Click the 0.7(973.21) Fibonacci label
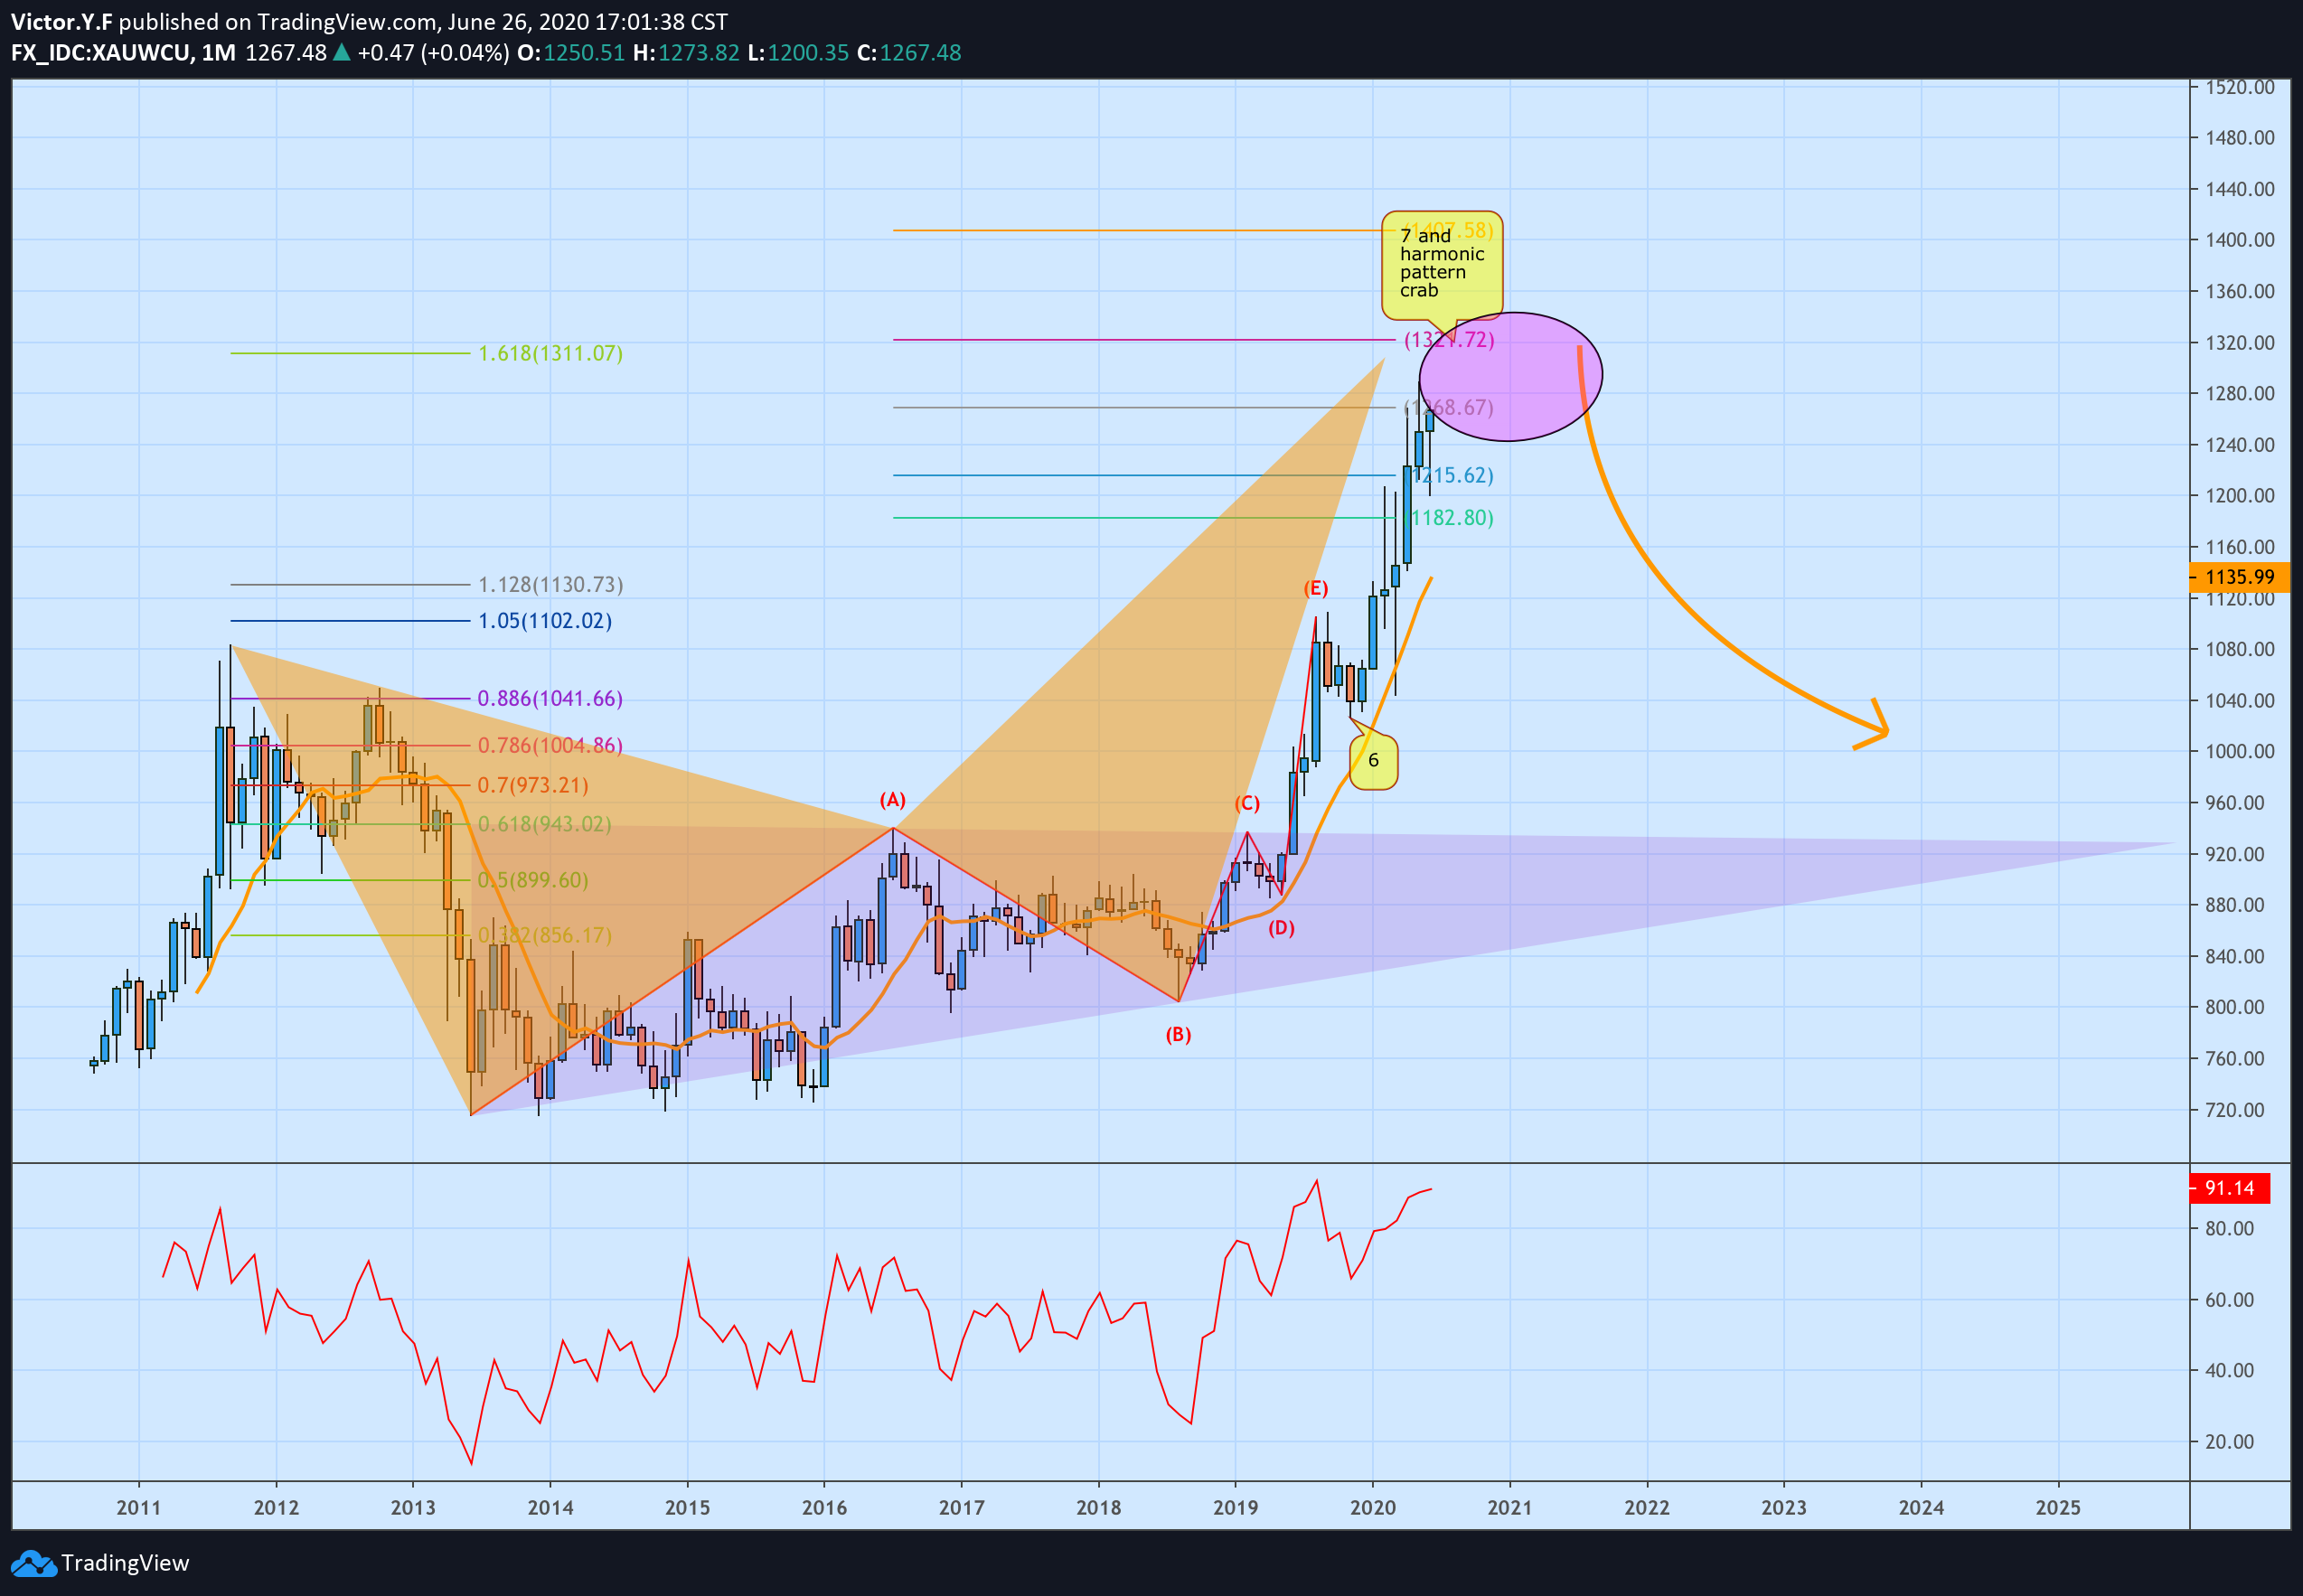This screenshot has width=2303, height=1596. (533, 785)
